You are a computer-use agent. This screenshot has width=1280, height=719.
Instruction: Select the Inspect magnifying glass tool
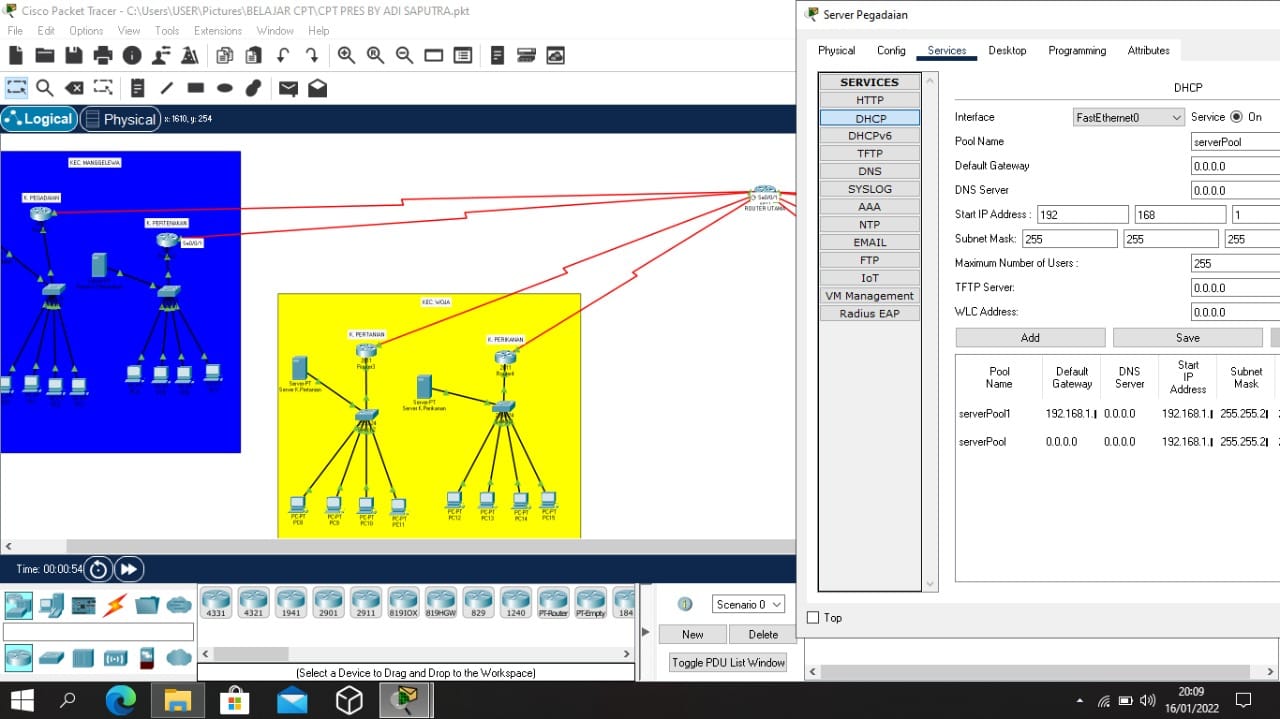tap(45, 88)
